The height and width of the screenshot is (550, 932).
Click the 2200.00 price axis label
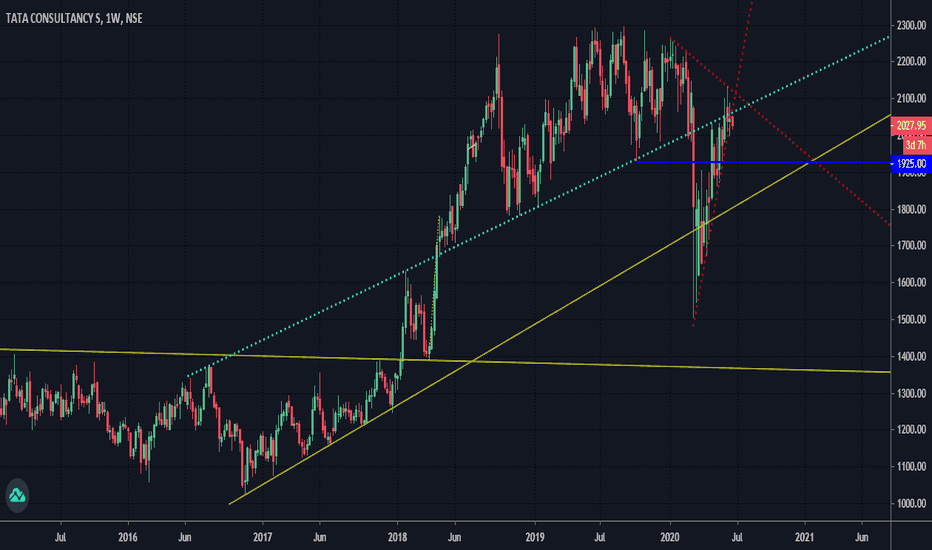(x=912, y=61)
